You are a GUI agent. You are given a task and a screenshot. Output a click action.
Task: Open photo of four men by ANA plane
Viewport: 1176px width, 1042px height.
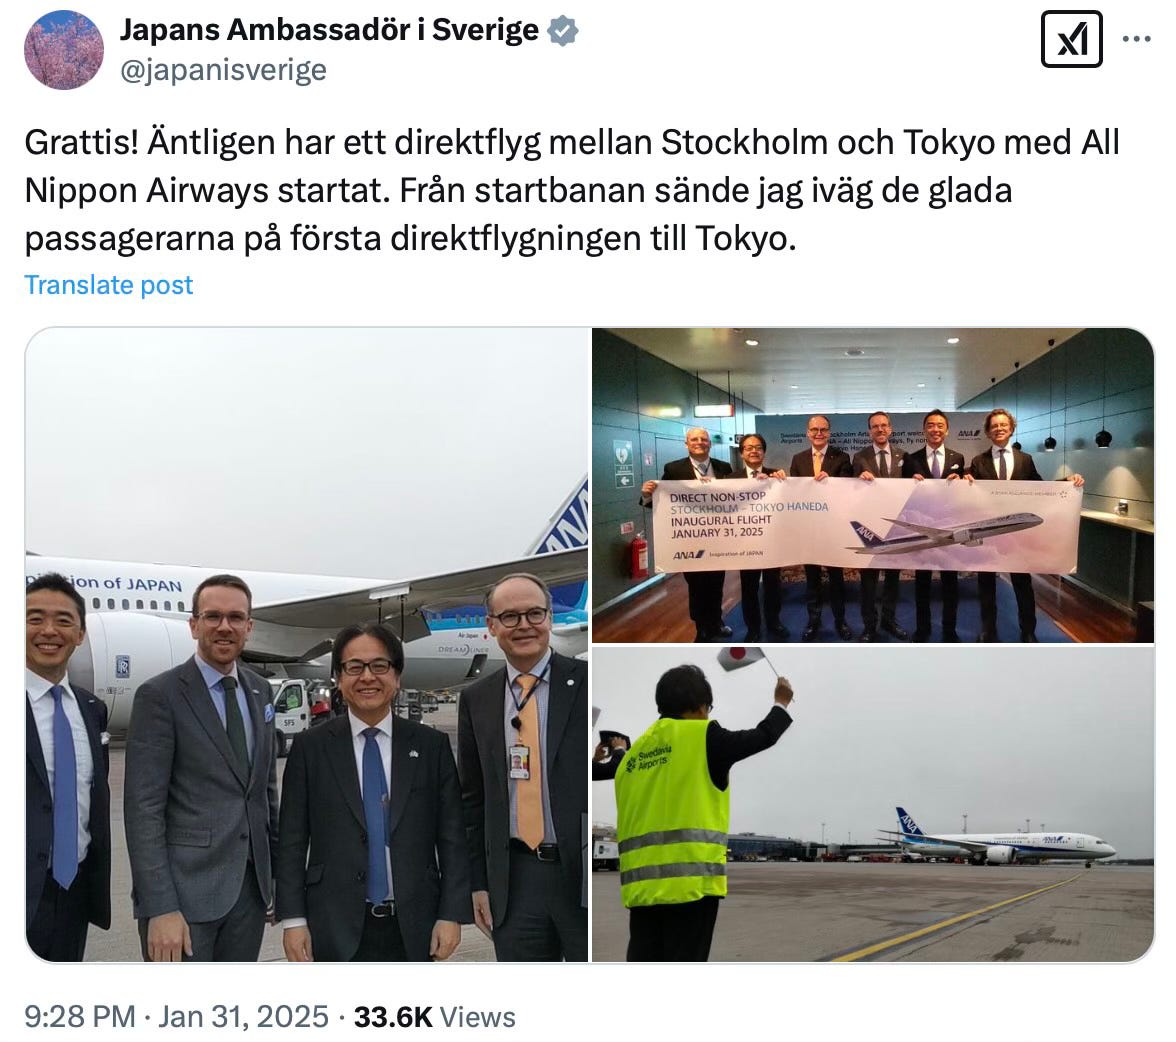(307, 644)
